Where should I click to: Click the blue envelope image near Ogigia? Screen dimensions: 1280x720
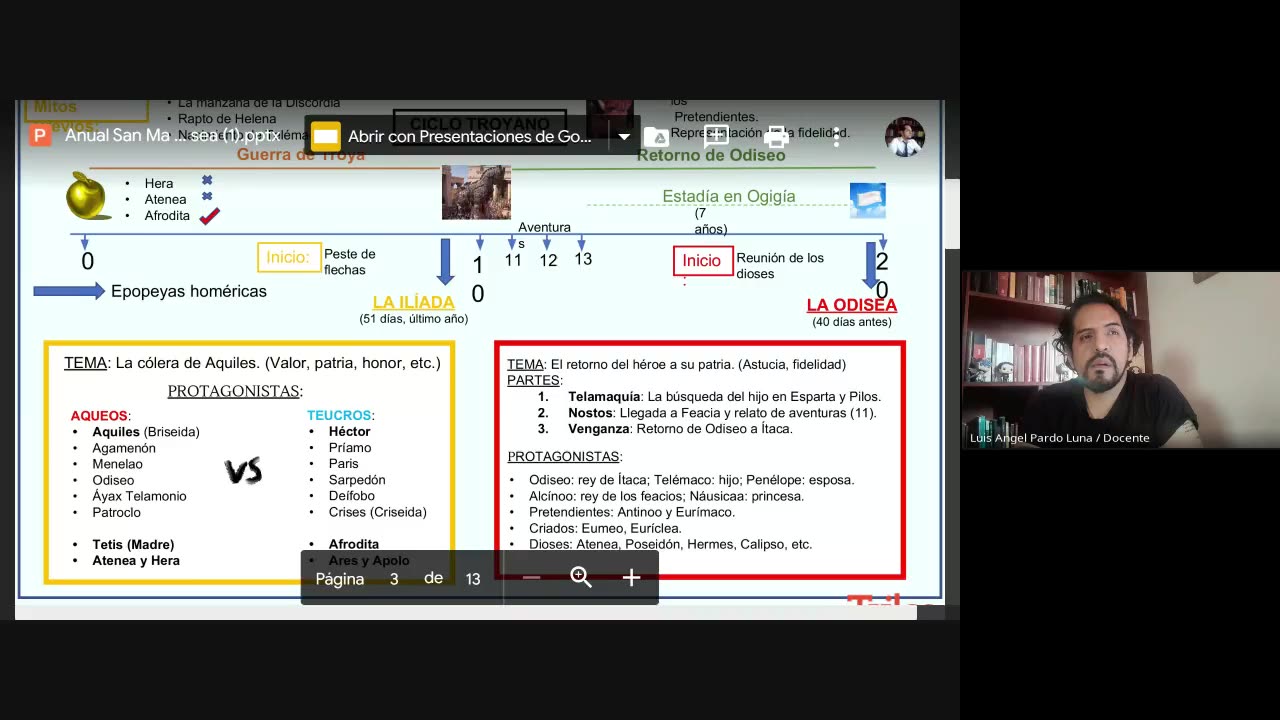tap(867, 199)
